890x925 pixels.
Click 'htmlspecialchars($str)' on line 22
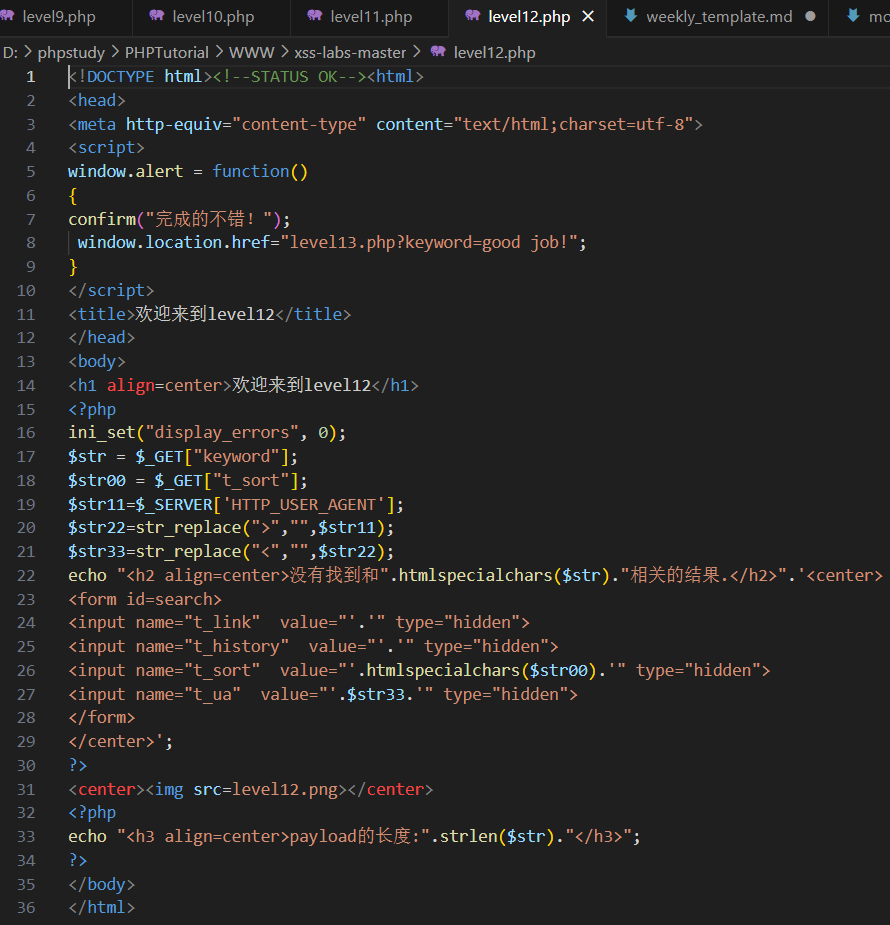(504, 575)
